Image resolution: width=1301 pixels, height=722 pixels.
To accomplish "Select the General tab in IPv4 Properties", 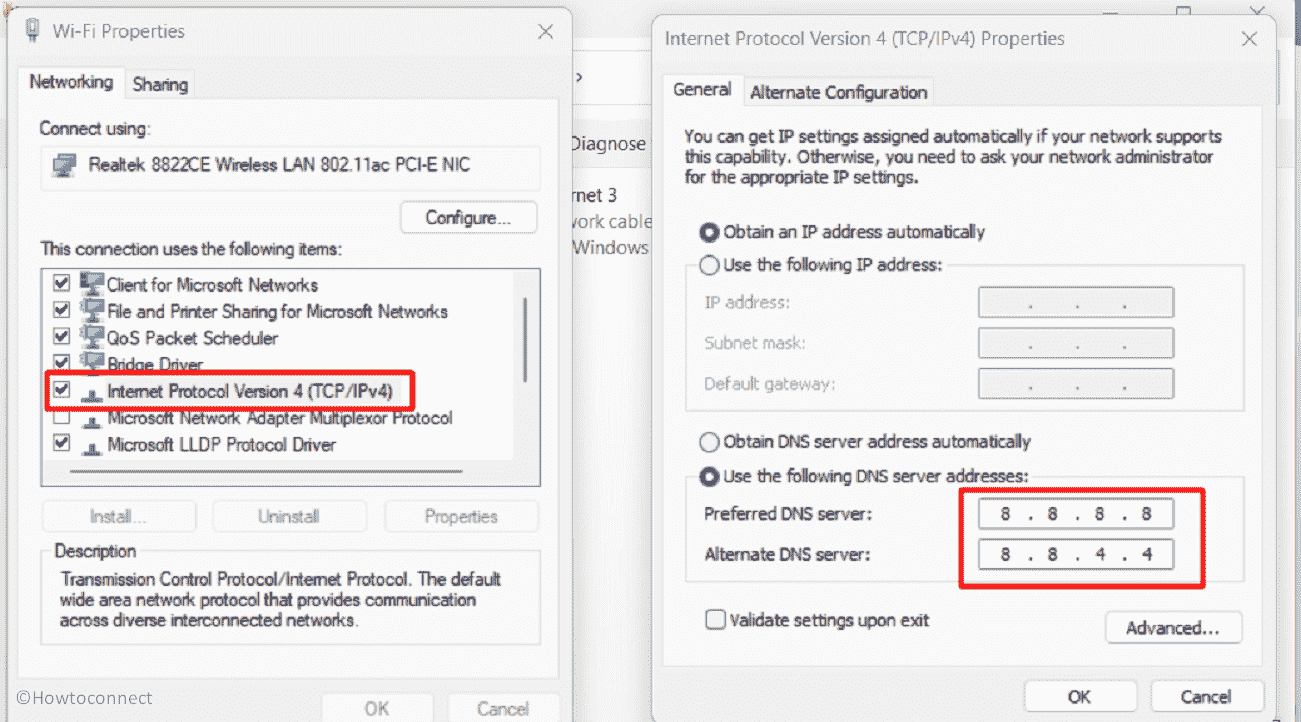I will [x=702, y=89].
